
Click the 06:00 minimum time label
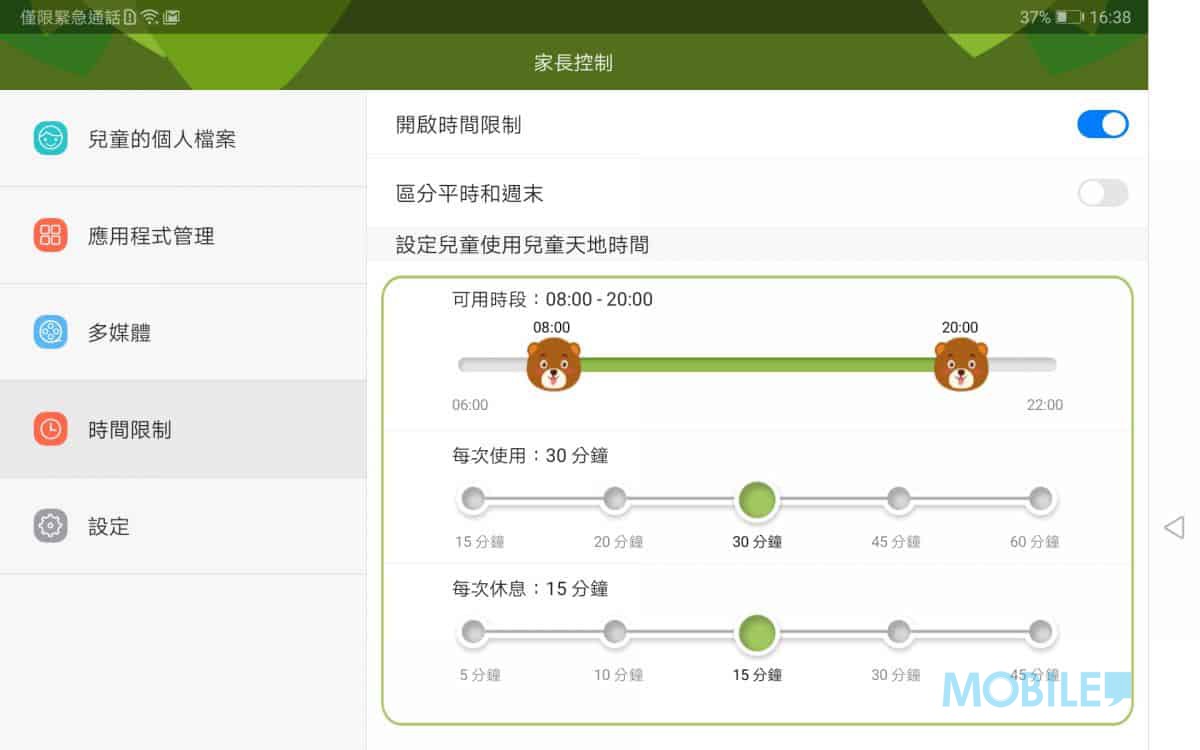point(470,405)
